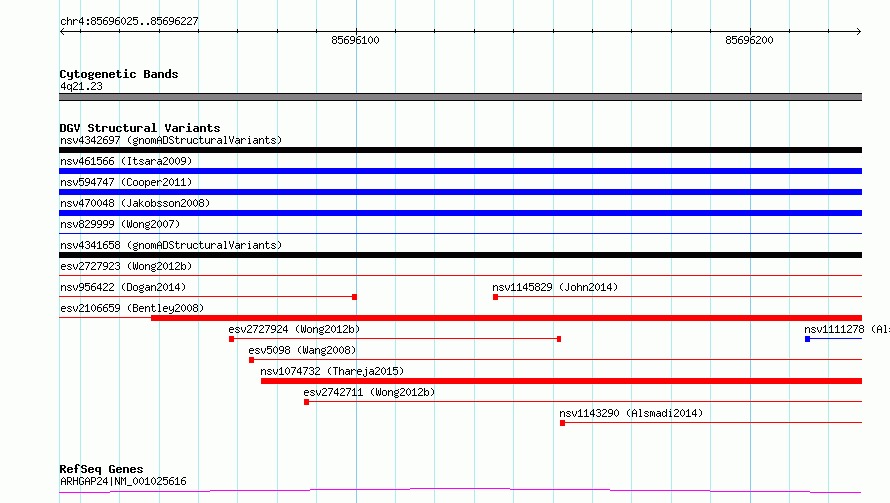This screenshot has height=503, width=890.
Task: Click the 85696100 ruler position label
Action: point(355,40)
